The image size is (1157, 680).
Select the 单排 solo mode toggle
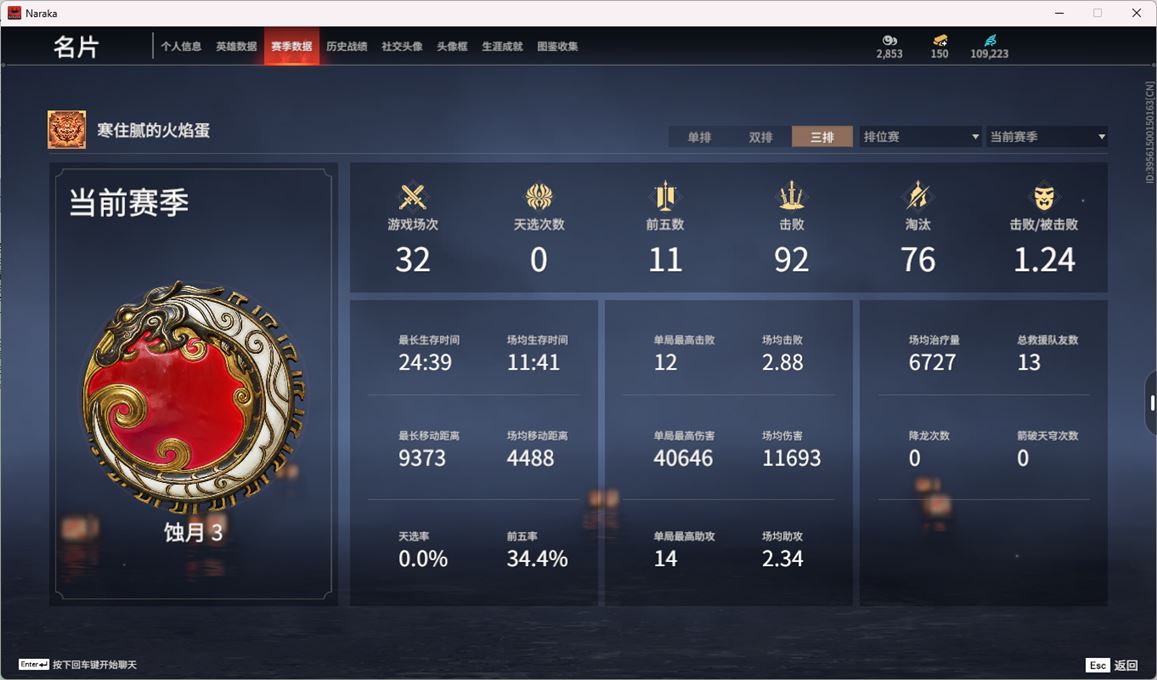(699, 136)
